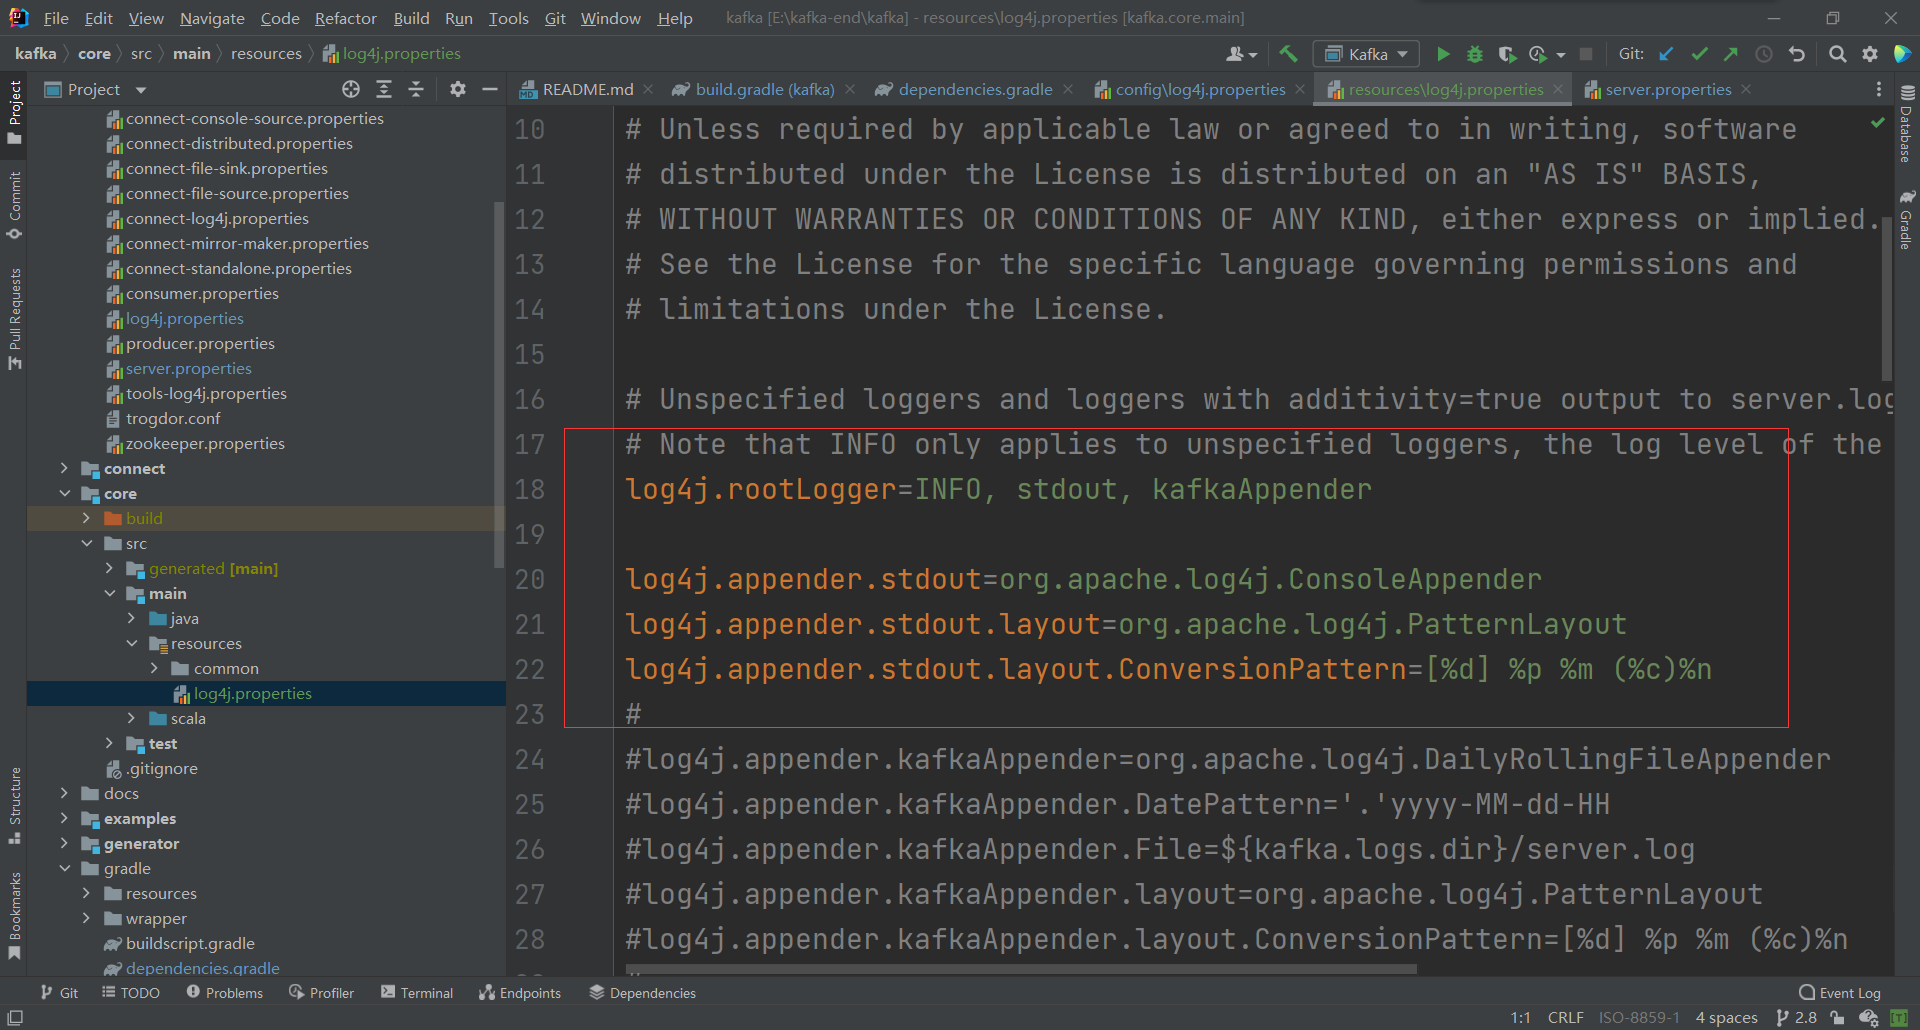This screenshot has height=1030, width=1920.
Task: Open the Build menu
Action: [411, 18]
